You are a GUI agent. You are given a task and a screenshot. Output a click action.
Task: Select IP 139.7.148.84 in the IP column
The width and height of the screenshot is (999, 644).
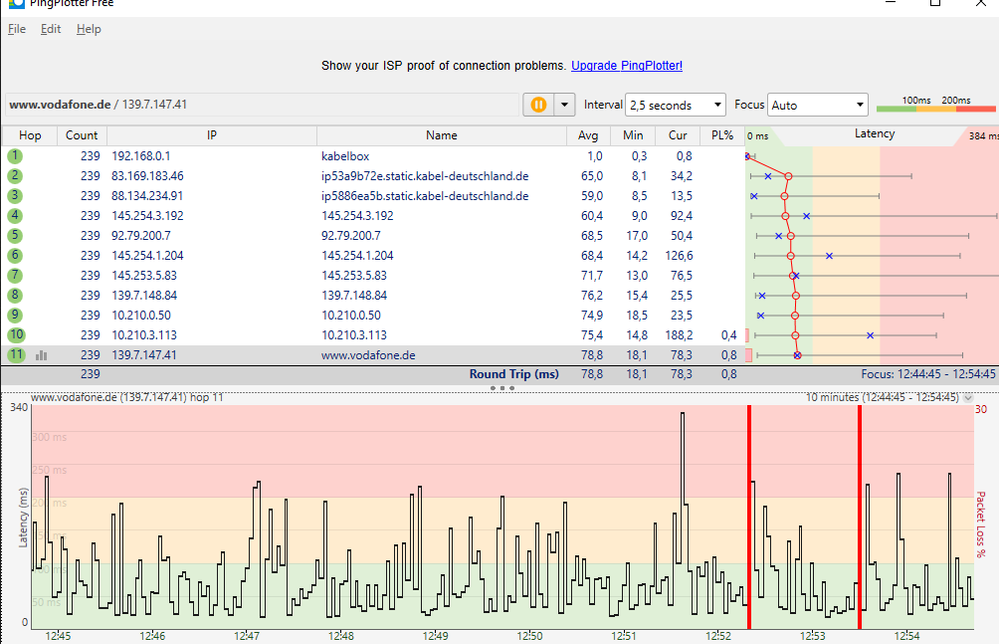pyautogui.click(x=144, y=295)
